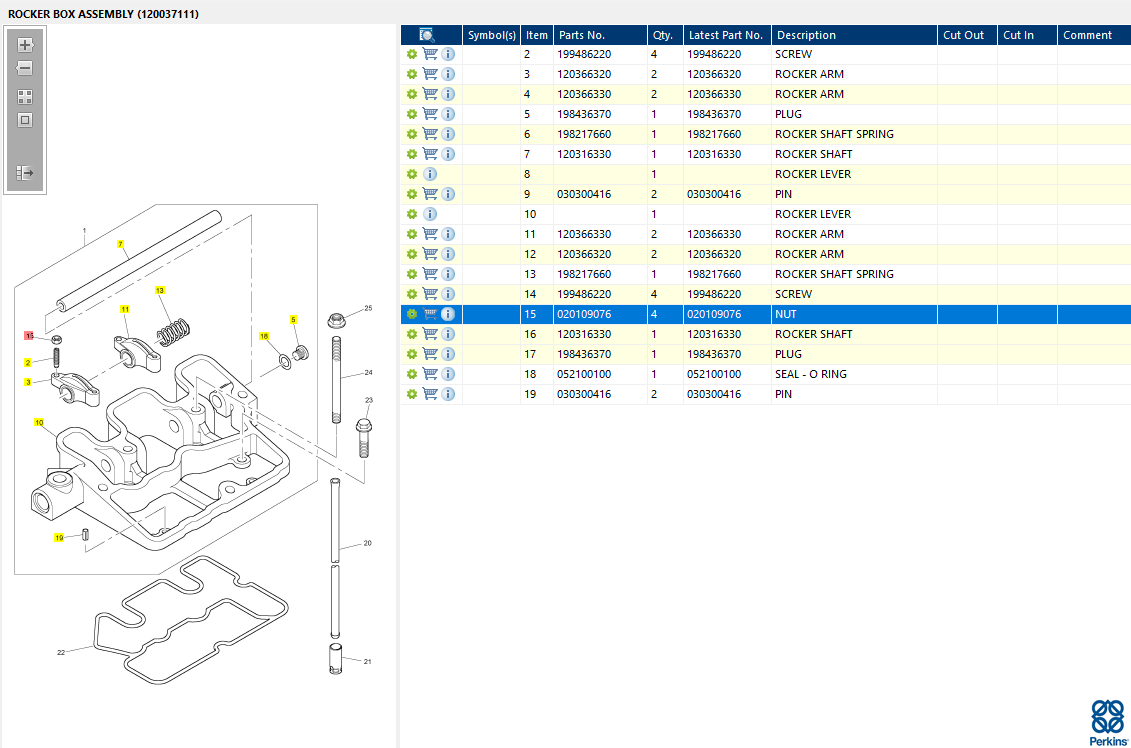1131x748 pixels.
Task: Click callout label 7 in the diagram
Action: [120, 244]
